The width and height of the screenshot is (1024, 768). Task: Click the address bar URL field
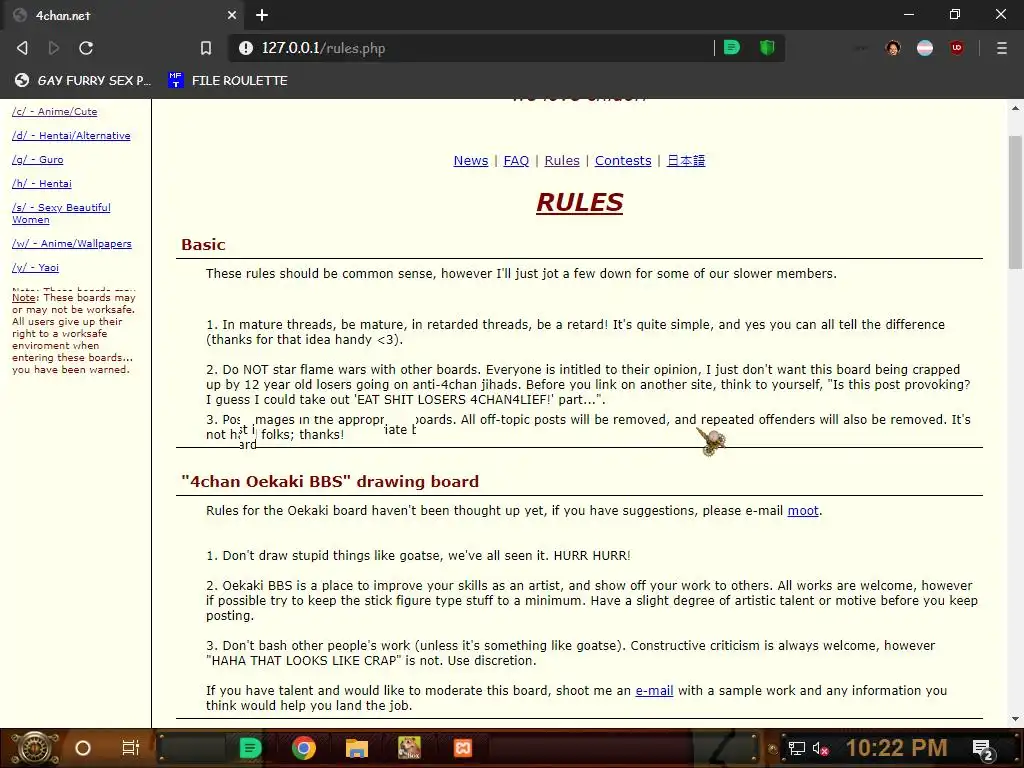click(x=483, y=48)
